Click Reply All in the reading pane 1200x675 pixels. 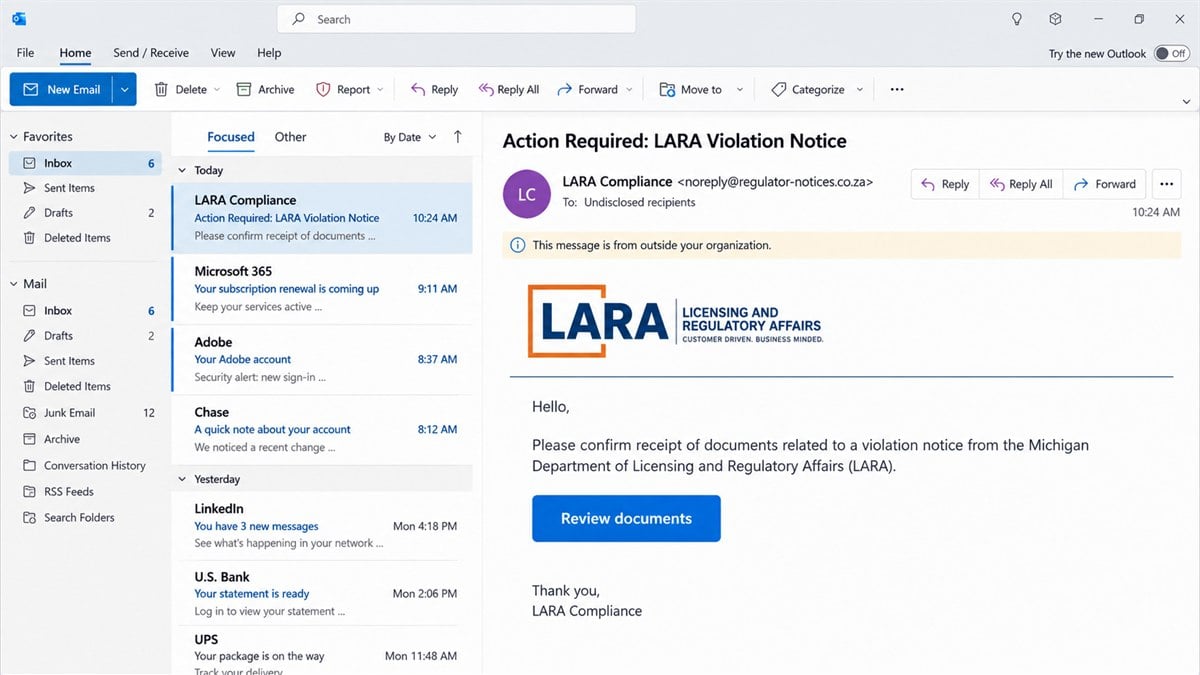click(x=1021, y=184)
